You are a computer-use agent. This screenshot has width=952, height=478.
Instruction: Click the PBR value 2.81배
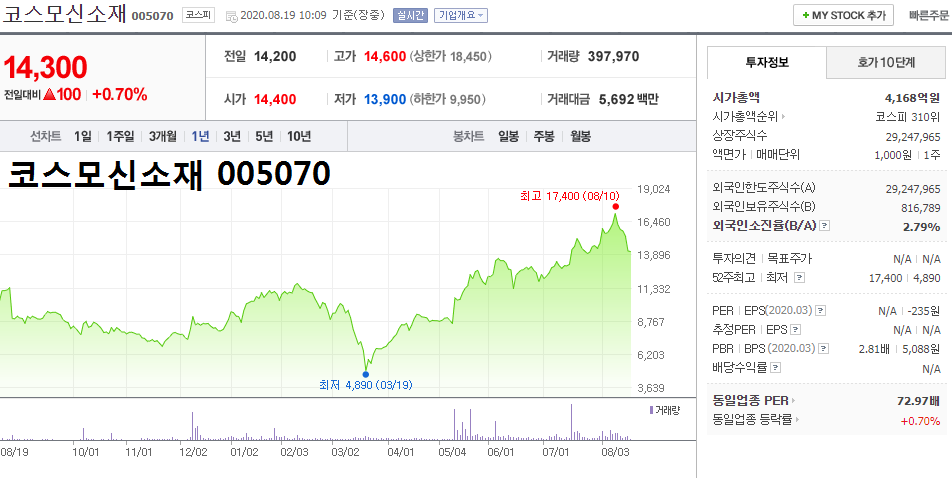tap(874, 349)
